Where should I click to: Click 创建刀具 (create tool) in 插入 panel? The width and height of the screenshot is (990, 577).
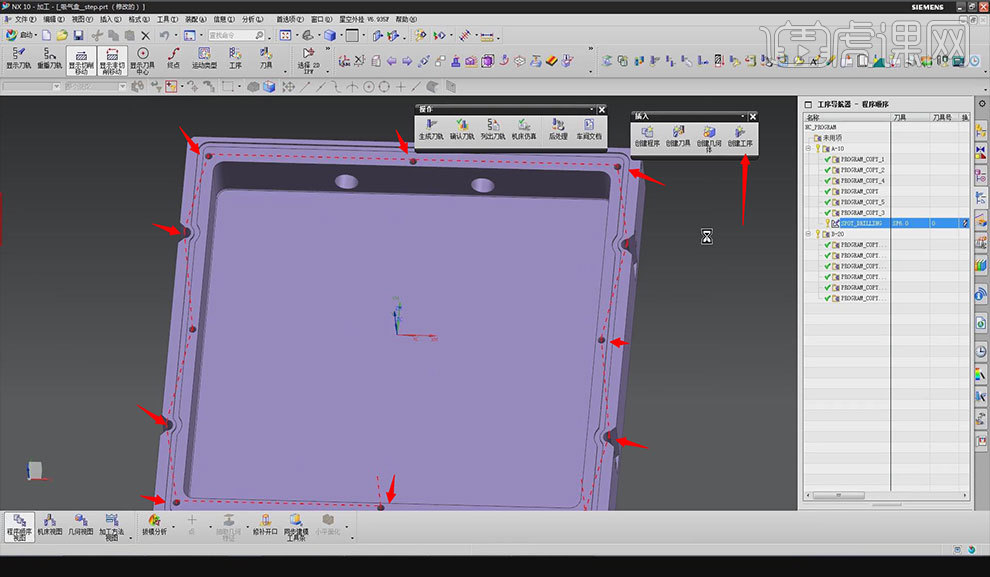pos(678,136)
